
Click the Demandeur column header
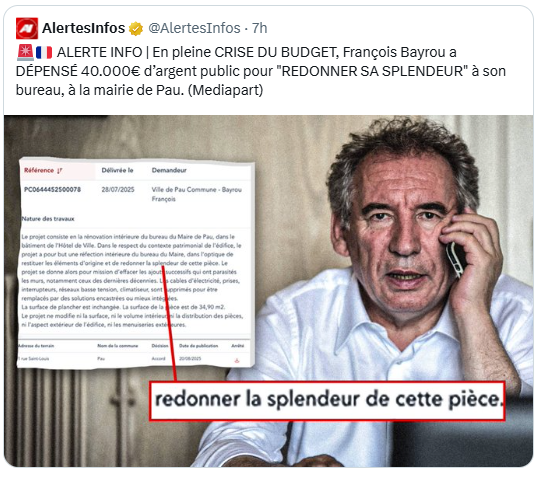169,170
